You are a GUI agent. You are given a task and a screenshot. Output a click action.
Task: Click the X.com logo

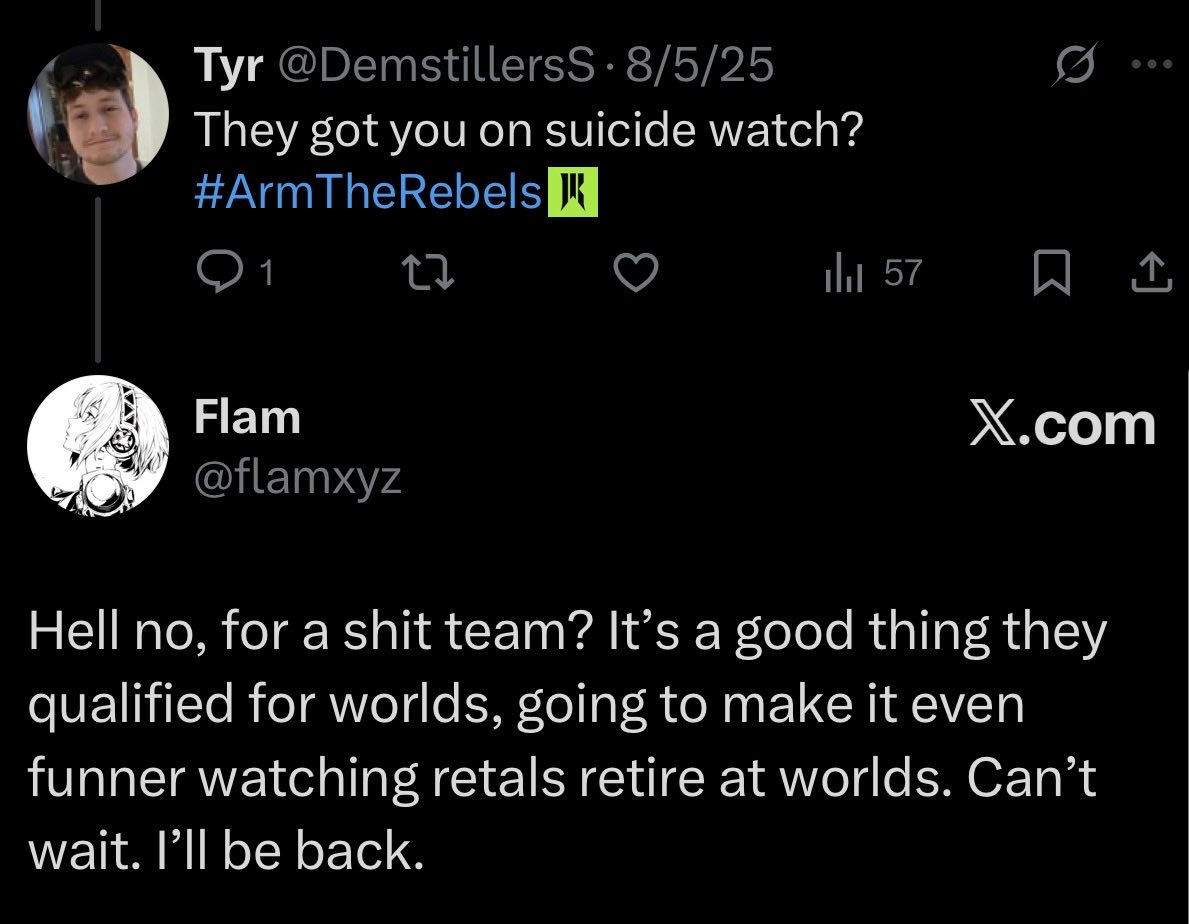click(x=1063, y=426)
